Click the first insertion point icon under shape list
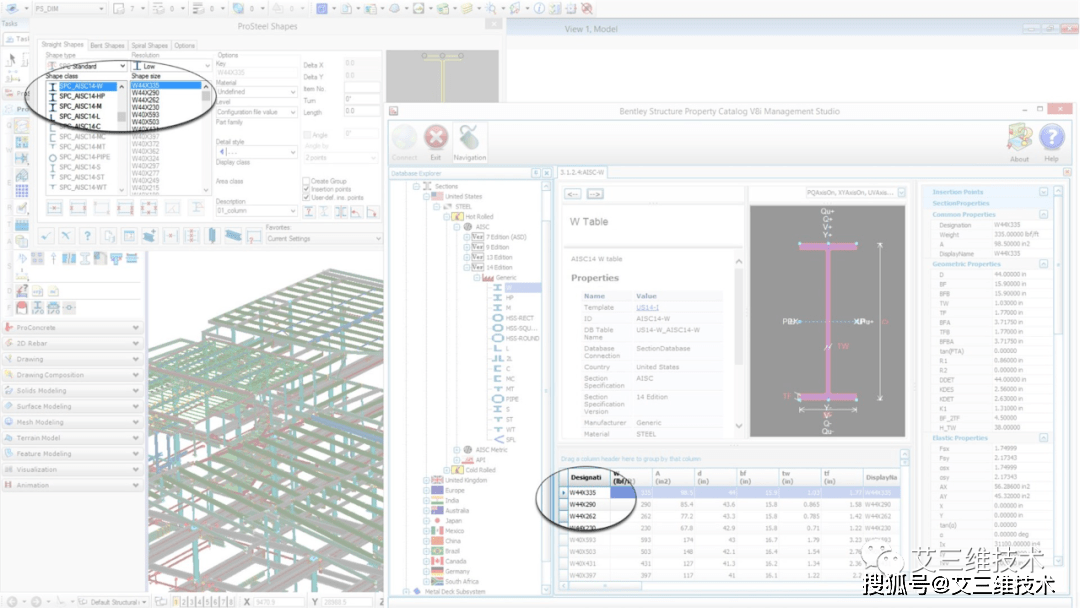 coord(54,208)
